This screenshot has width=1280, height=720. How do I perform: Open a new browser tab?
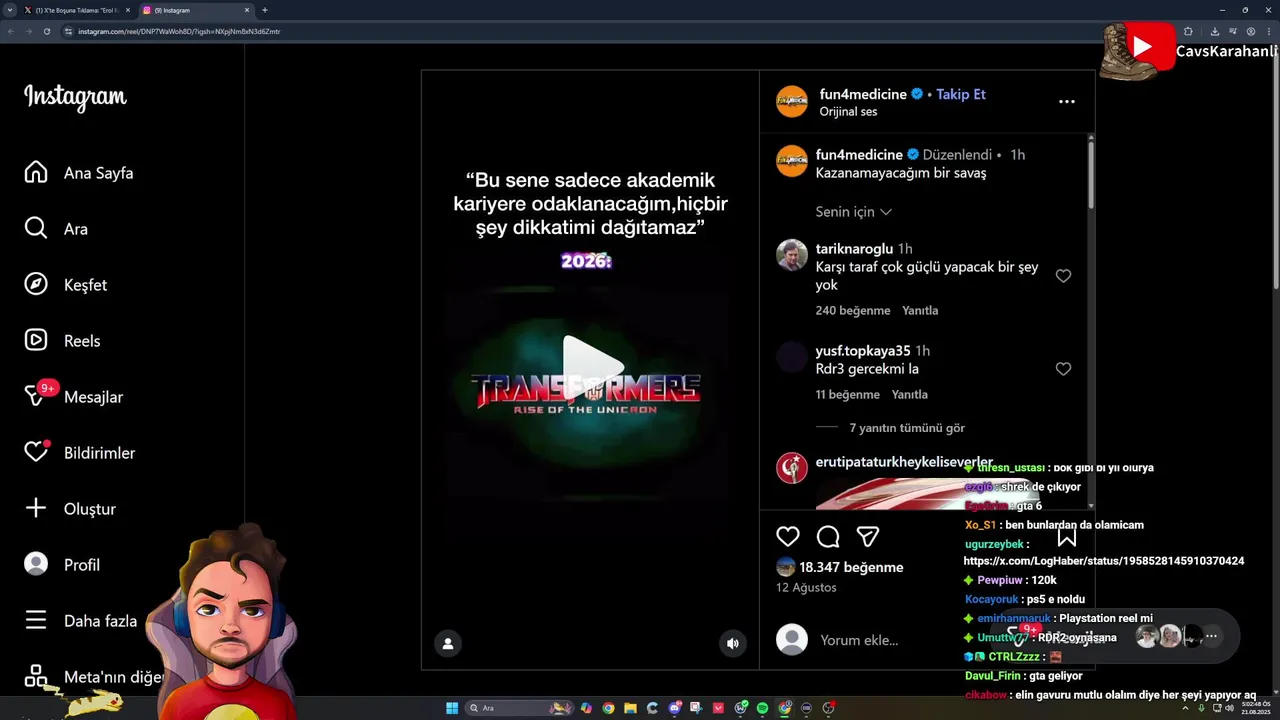tap(264, 10)
